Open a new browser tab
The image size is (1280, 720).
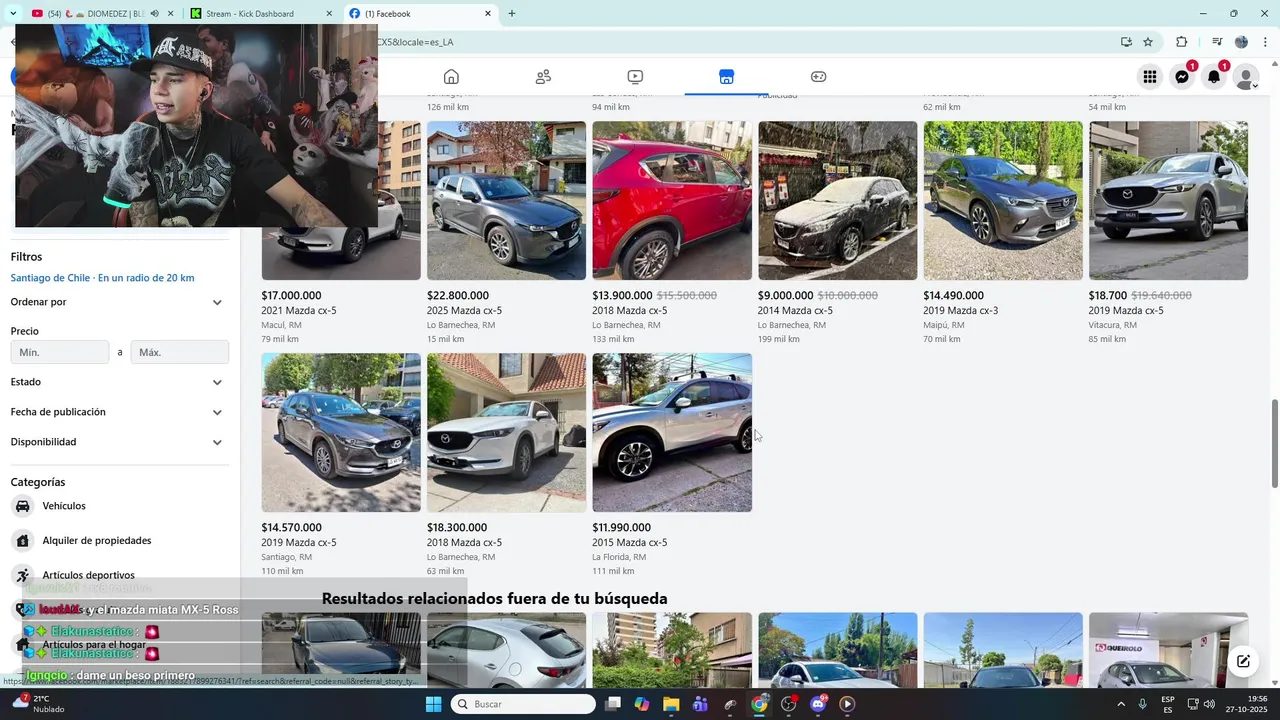click(x=512, y=14)
